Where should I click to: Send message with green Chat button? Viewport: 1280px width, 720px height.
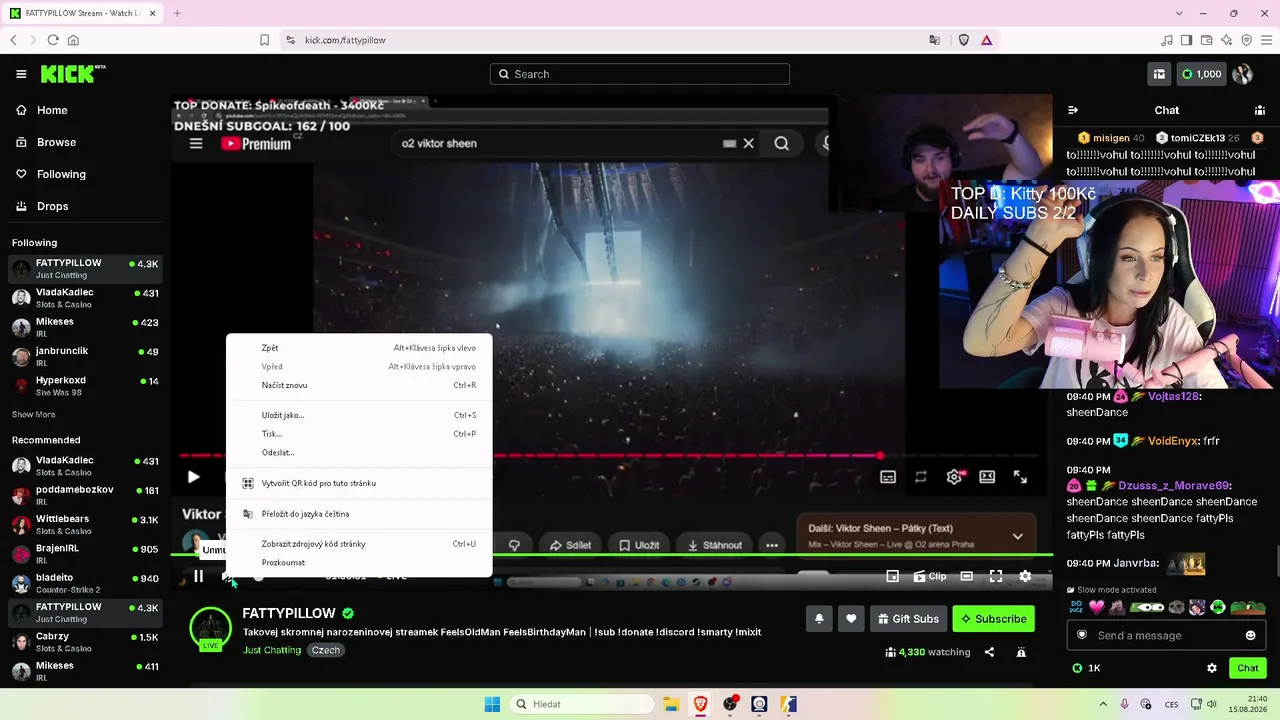(x=1248, y=668)
